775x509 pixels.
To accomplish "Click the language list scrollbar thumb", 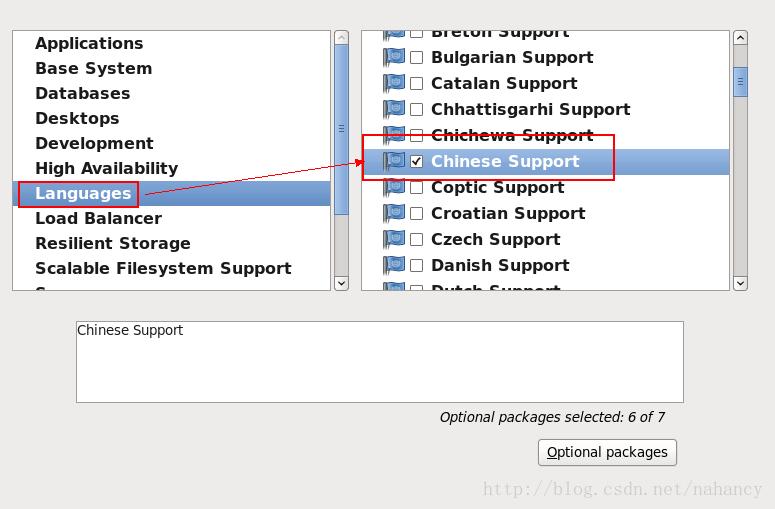I will (740, 79).
